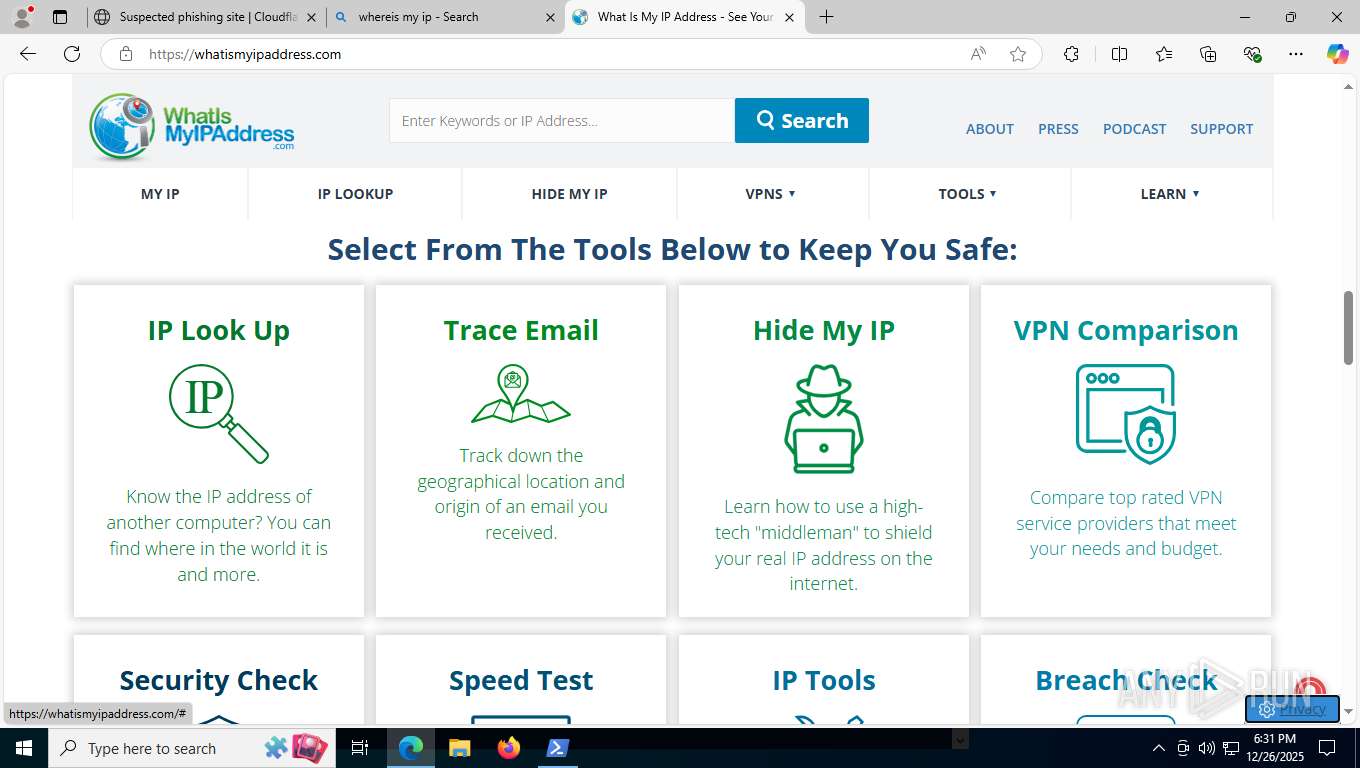Open Breach Check tool heading
Image resolution: width=1360 pixels, height=768 pixels.
tap(1126, 680)
